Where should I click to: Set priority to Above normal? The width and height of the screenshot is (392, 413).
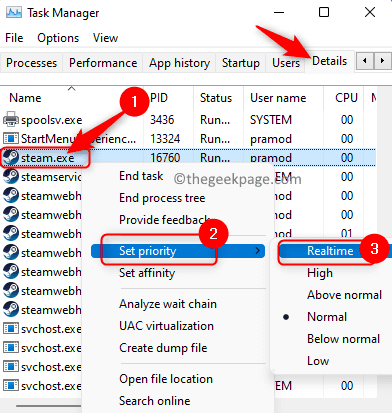[344, 295]
